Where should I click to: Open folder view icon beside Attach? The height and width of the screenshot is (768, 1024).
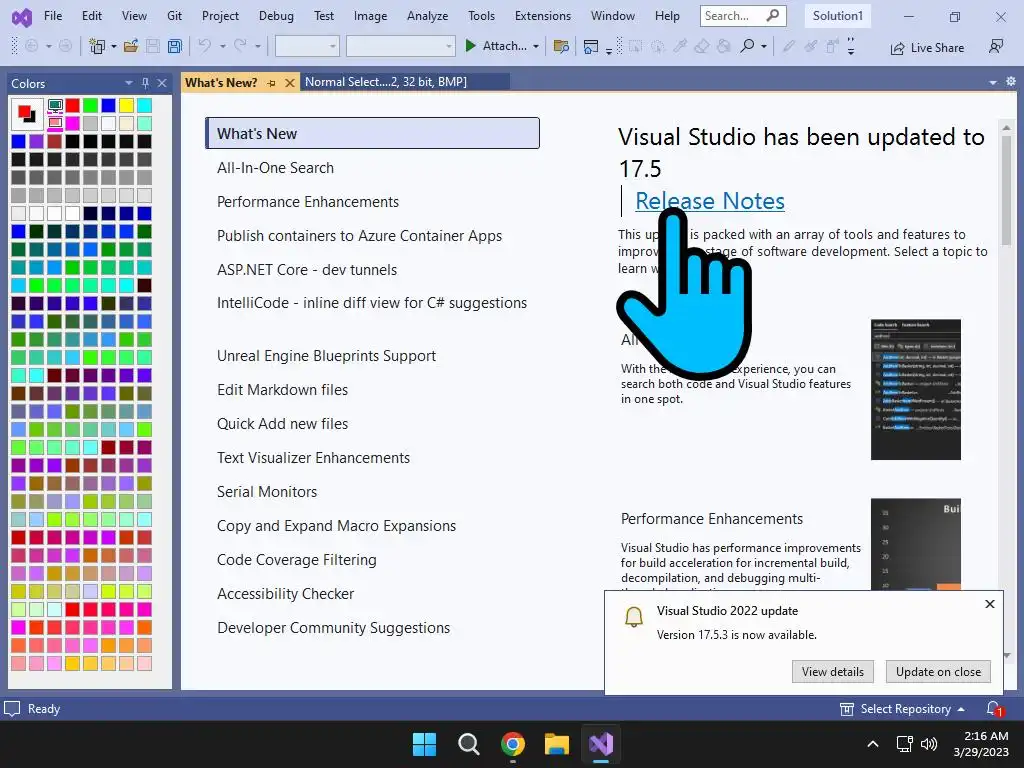click(560, 46)
